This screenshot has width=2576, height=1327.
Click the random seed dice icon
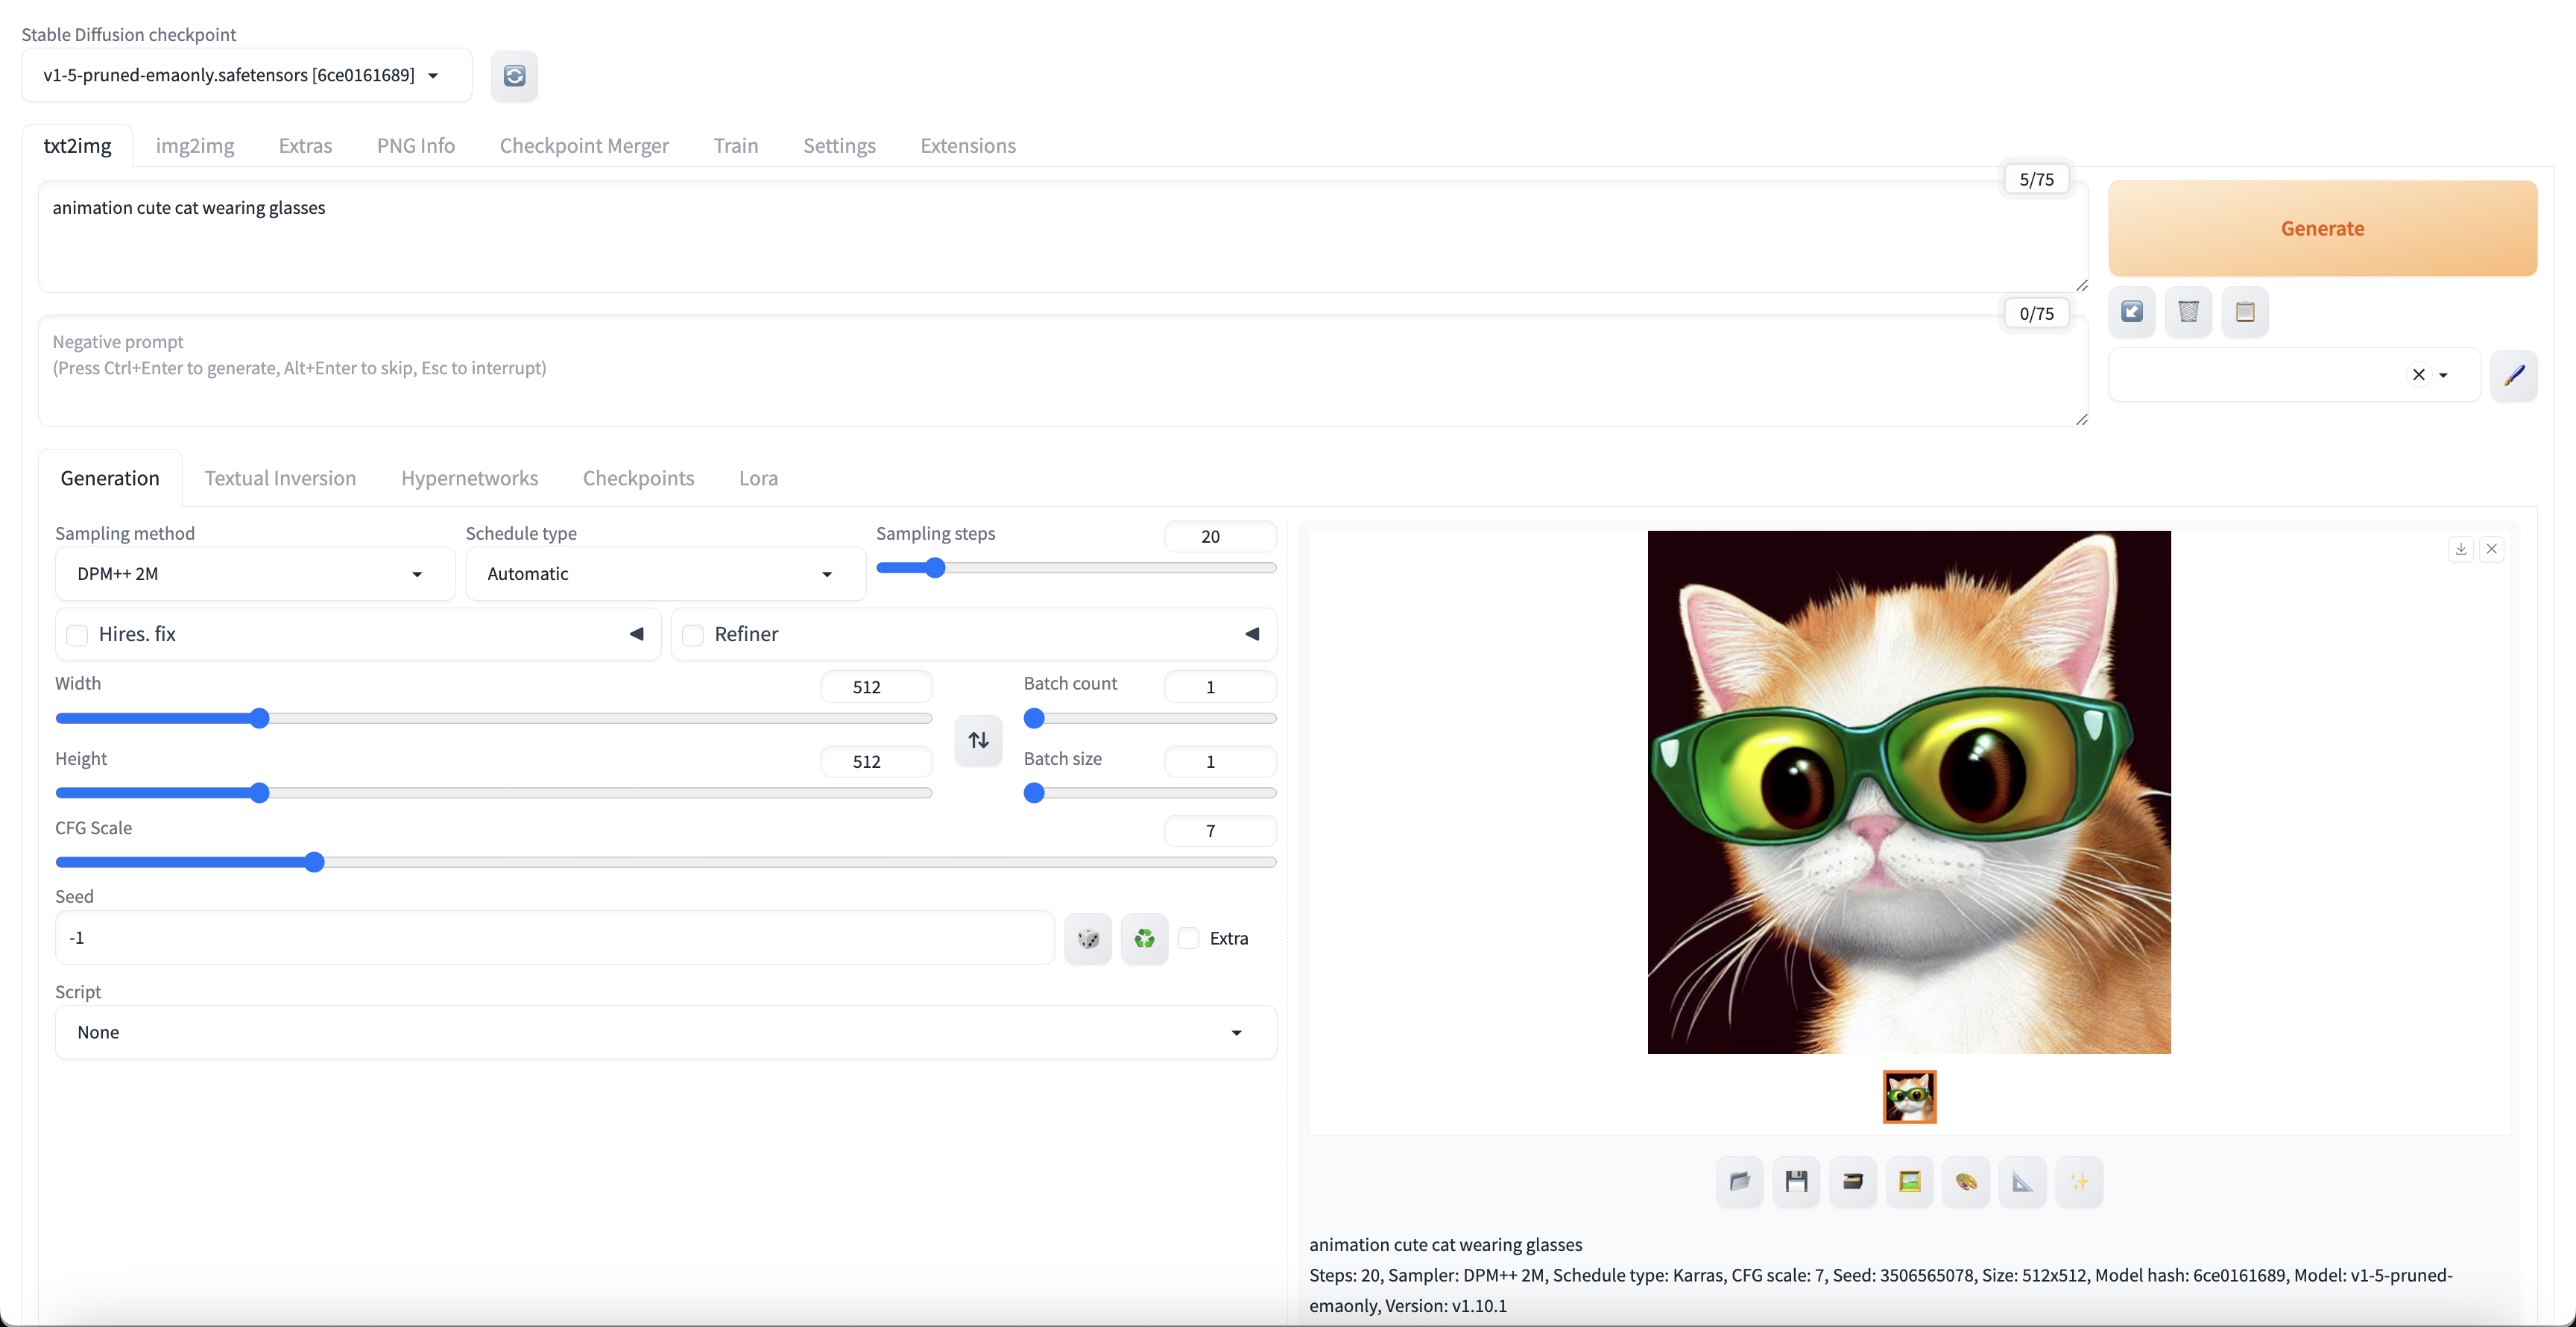coord(1088,938)
